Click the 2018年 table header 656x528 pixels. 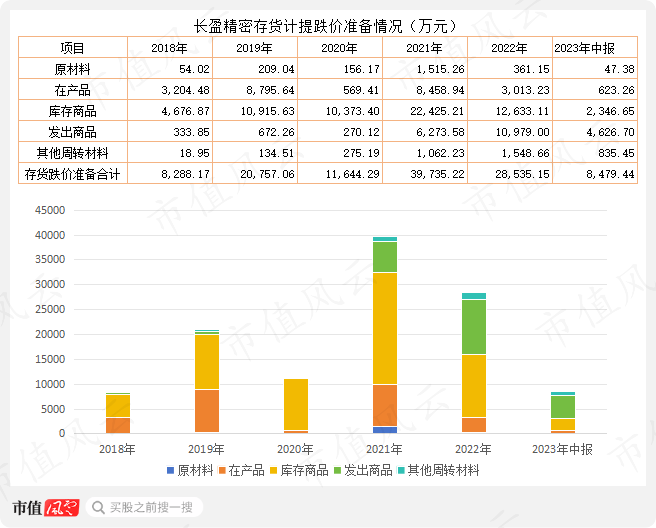tap(170, 48)
